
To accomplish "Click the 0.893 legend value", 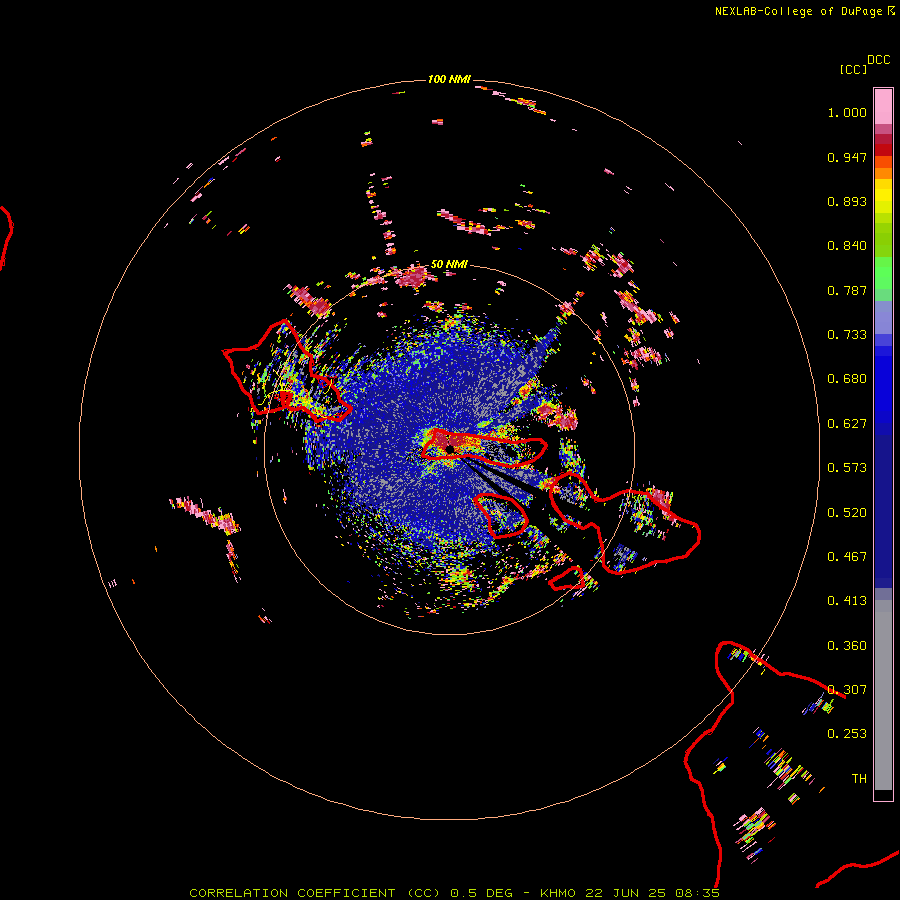I will point(847,201).
